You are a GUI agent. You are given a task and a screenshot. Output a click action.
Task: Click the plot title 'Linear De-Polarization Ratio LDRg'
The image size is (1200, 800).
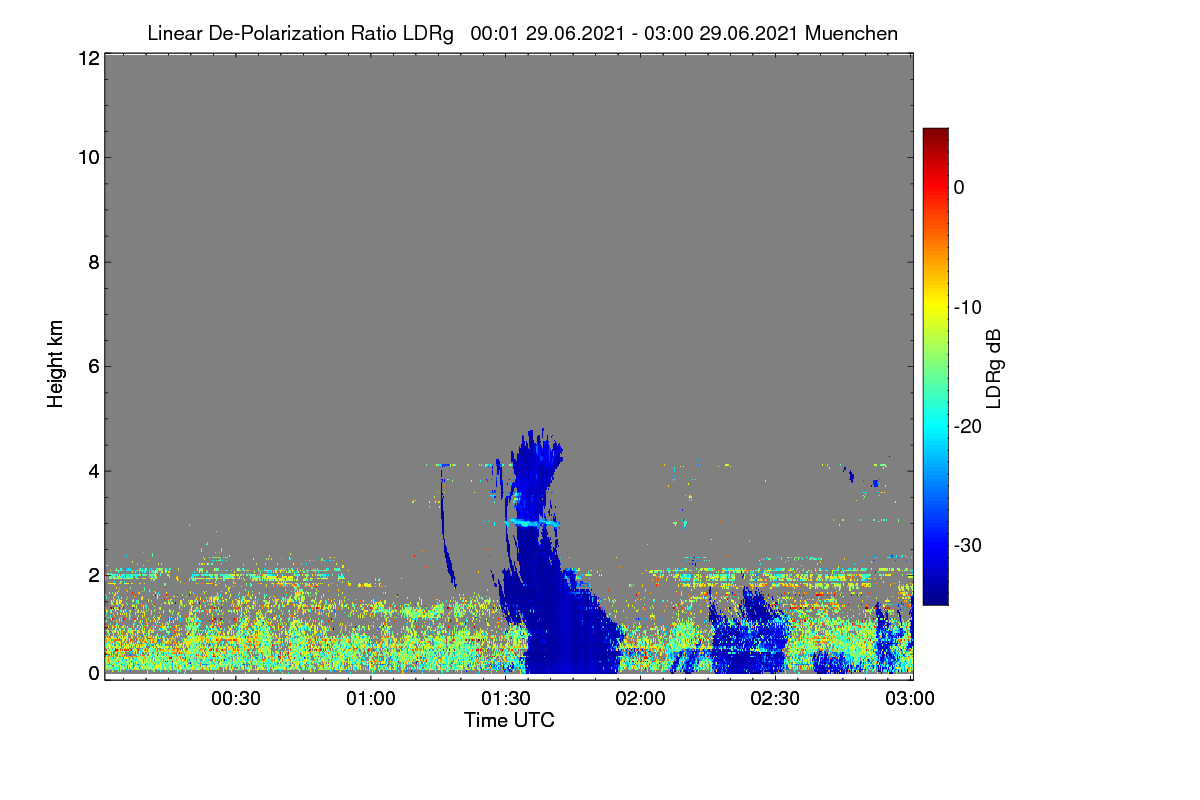300,34
